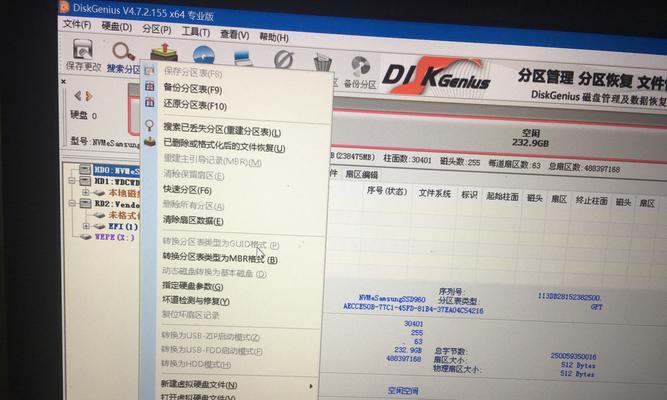The width and height of the screenshot is (667, 400).
Task: Open the 文件(F) menu
Action: tap(77, 24)
